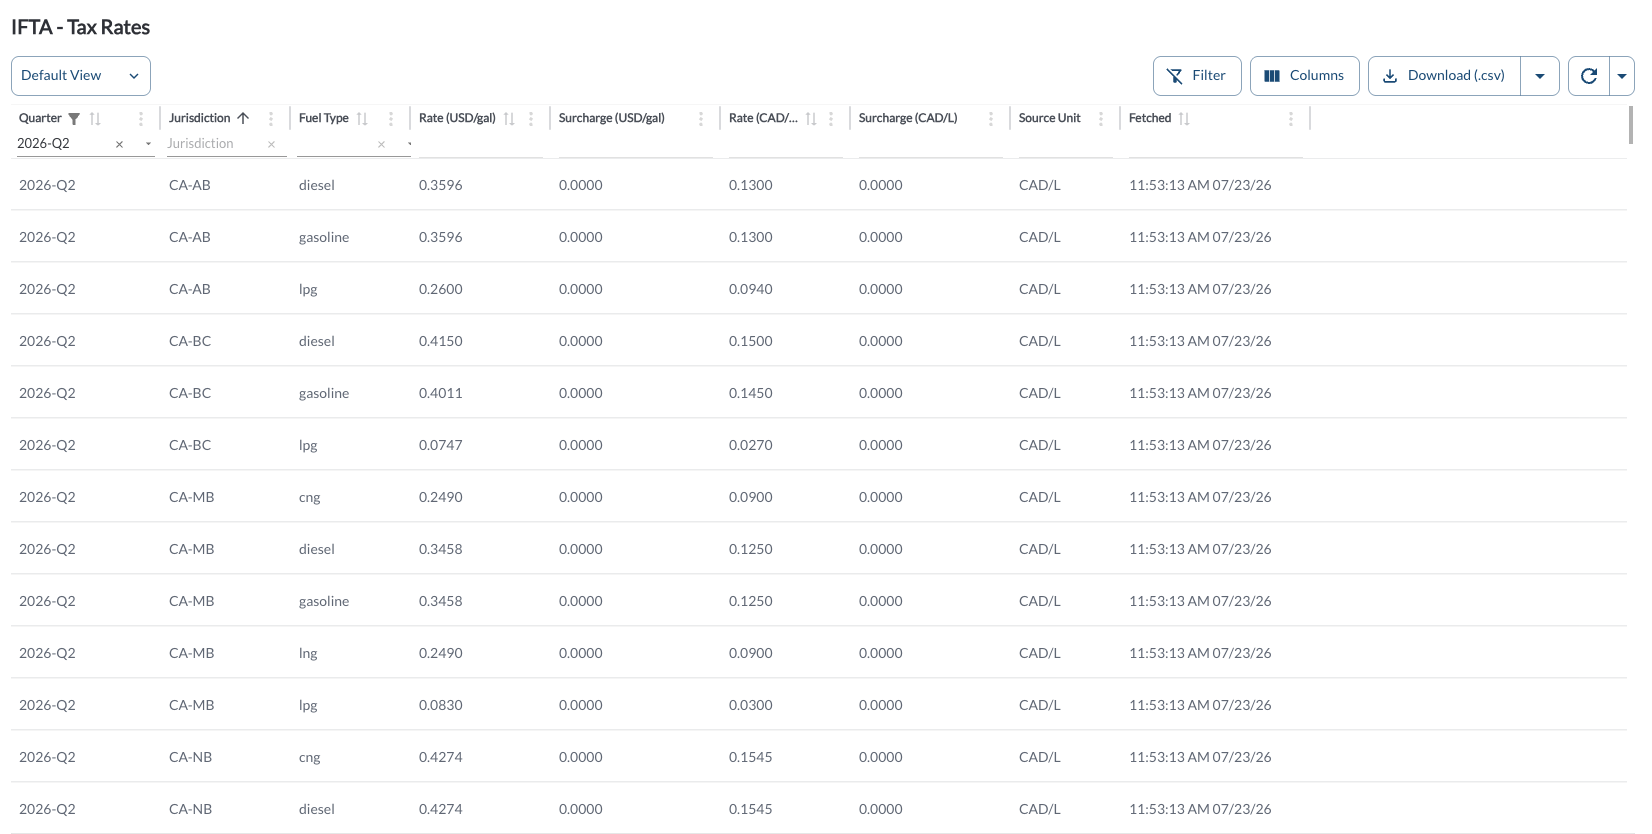
Task: Click the 0.0830 USD rate cell
Action: 441,705
